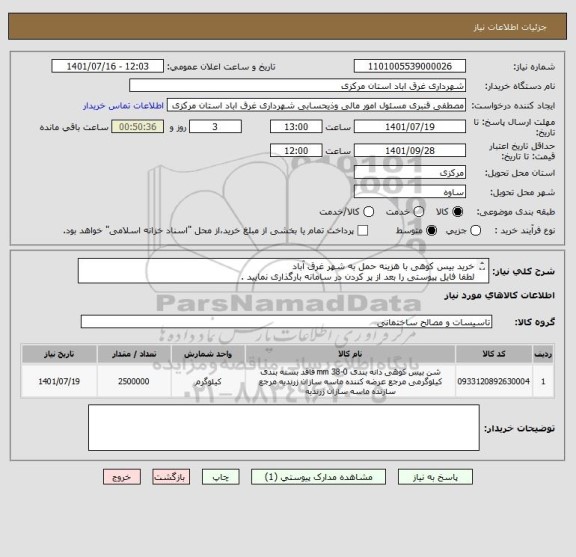Click the countdown timer 00:50:36

[138, 127]
